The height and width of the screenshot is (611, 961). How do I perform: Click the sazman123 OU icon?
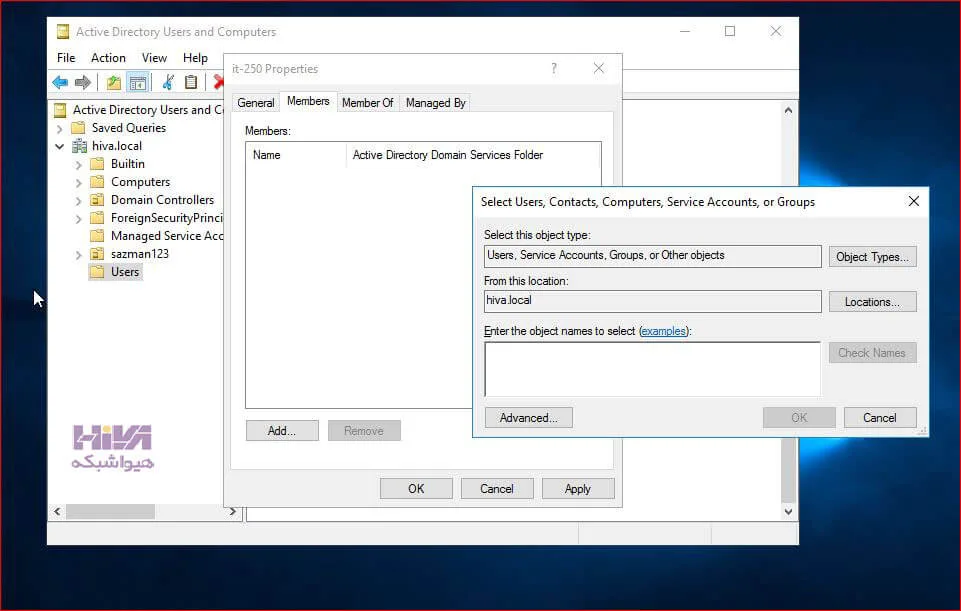[x=97, y=254]
